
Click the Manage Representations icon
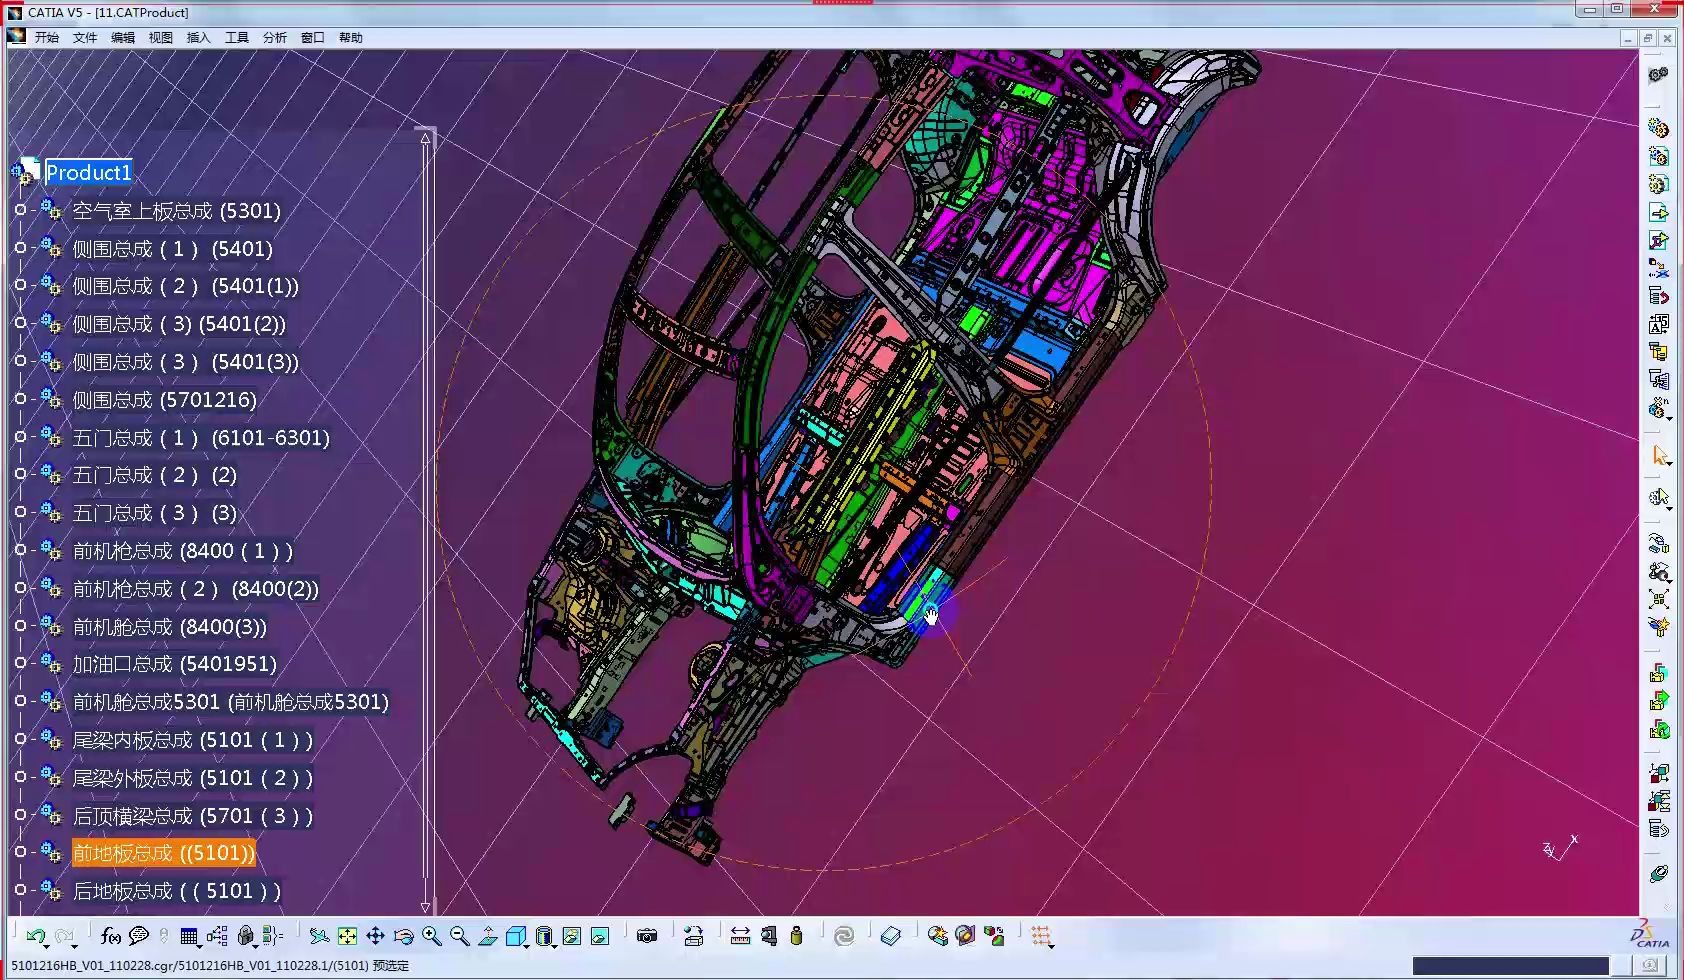[1658, 380]
